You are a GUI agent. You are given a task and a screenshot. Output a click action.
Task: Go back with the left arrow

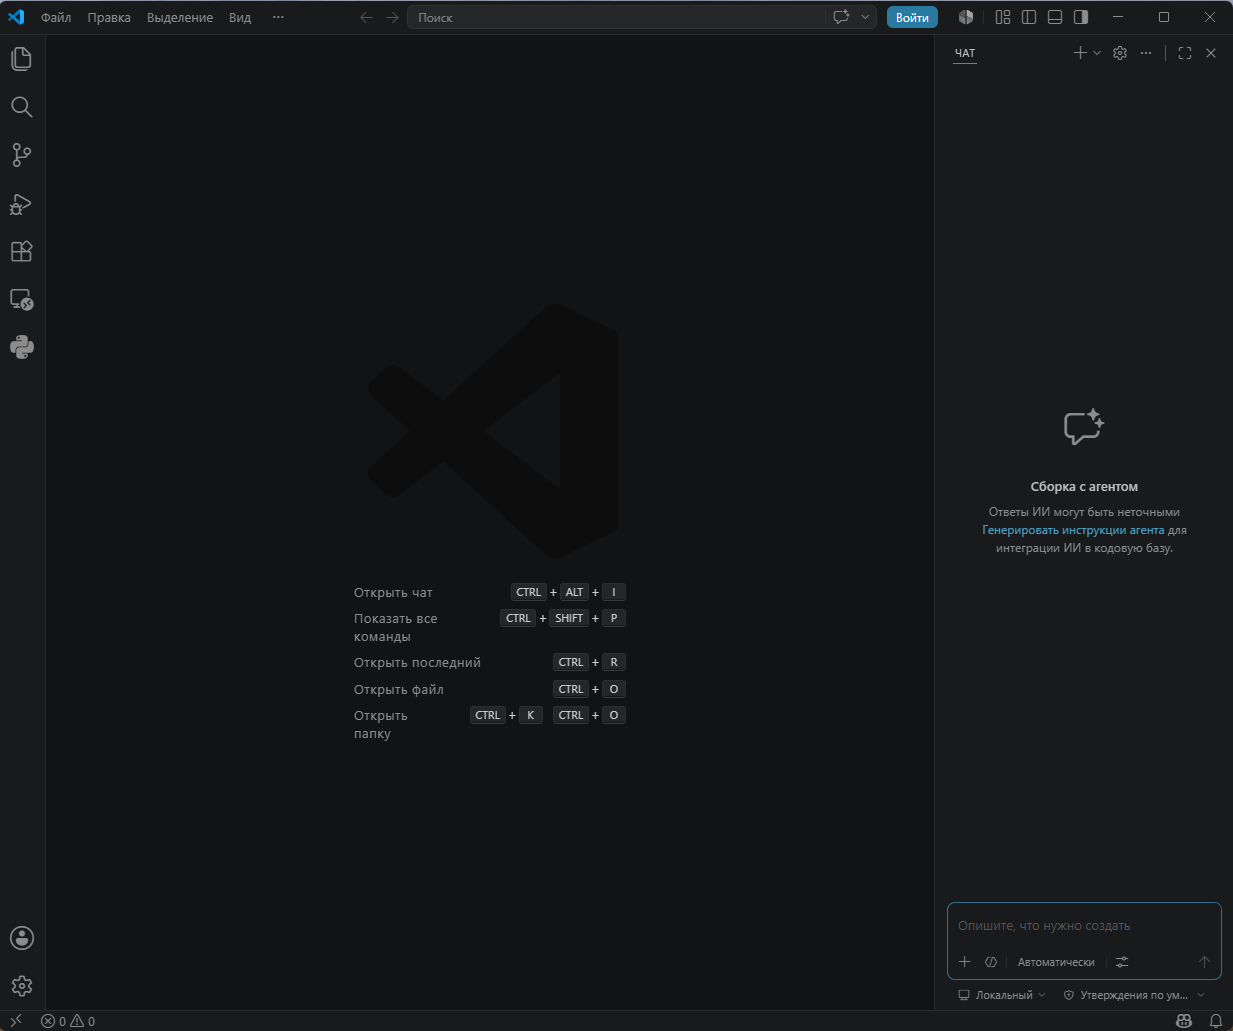[x=366, y=17]
